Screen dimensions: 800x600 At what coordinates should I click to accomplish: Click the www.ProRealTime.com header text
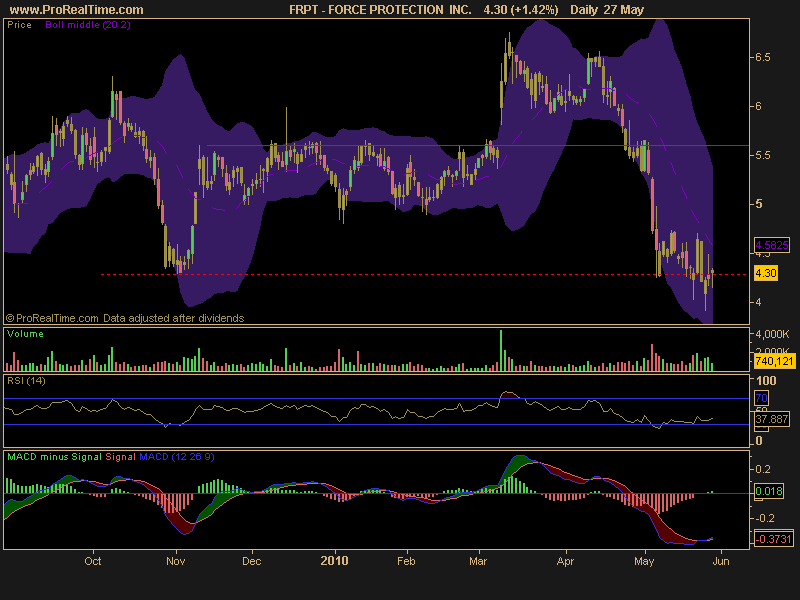[x=77, y=10]
